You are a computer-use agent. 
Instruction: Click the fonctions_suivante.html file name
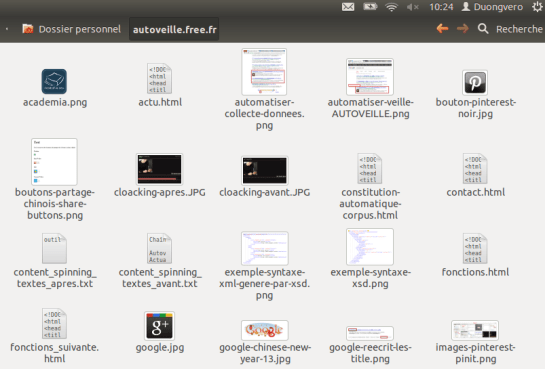point(55,353)
